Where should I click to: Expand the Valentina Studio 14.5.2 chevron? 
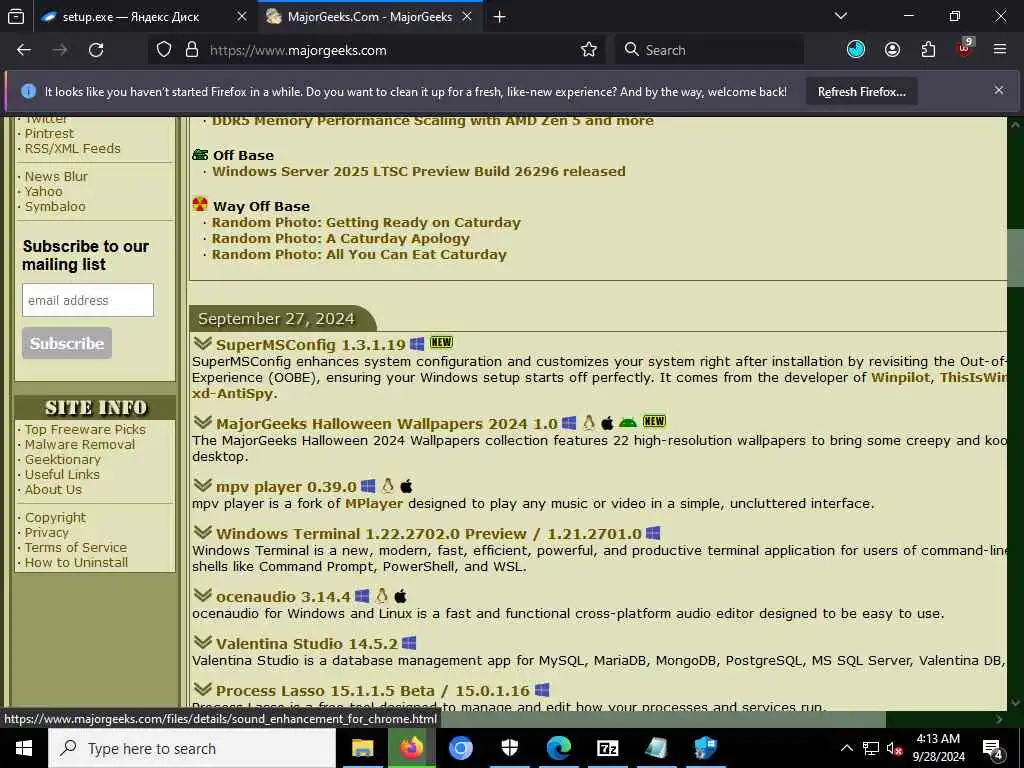click(202, 642)
